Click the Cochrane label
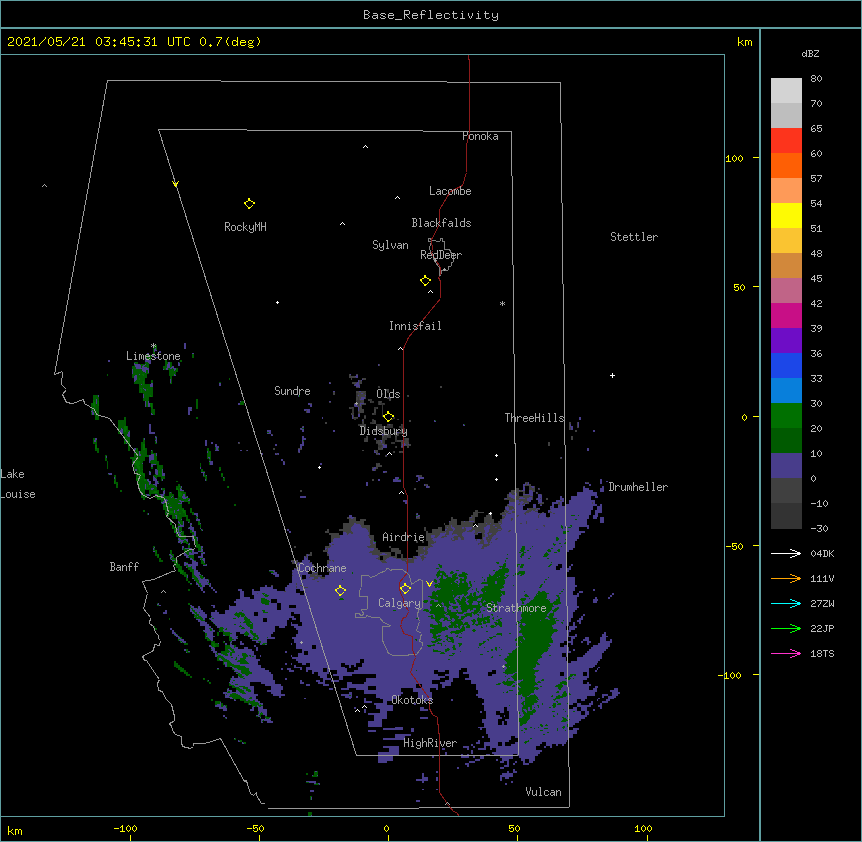Viewport: 862px width, 842px height. click(322, 568)
